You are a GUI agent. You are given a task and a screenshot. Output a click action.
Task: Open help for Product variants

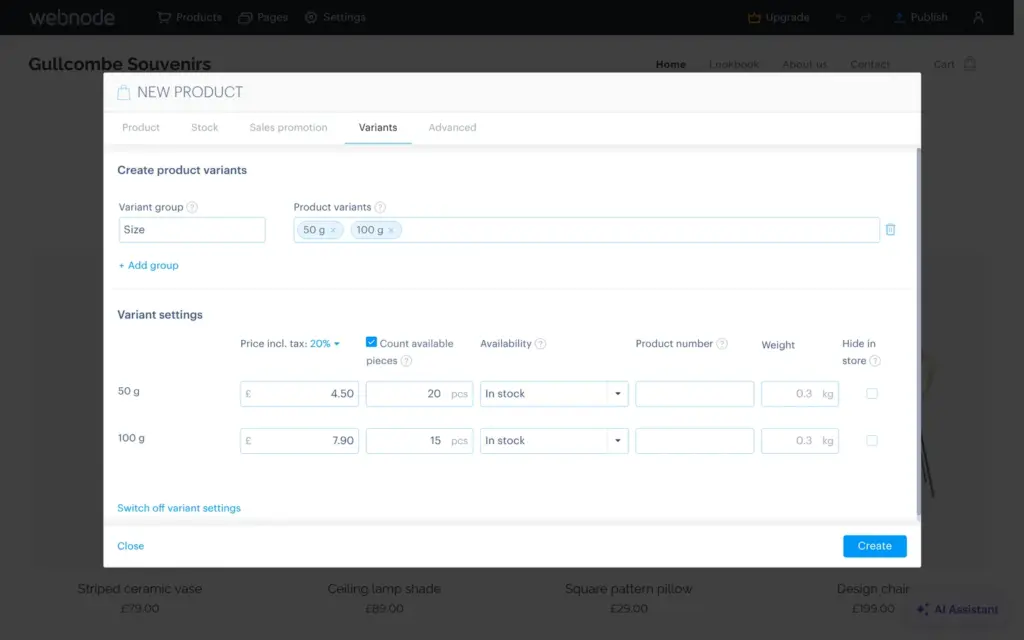[380, 207]
